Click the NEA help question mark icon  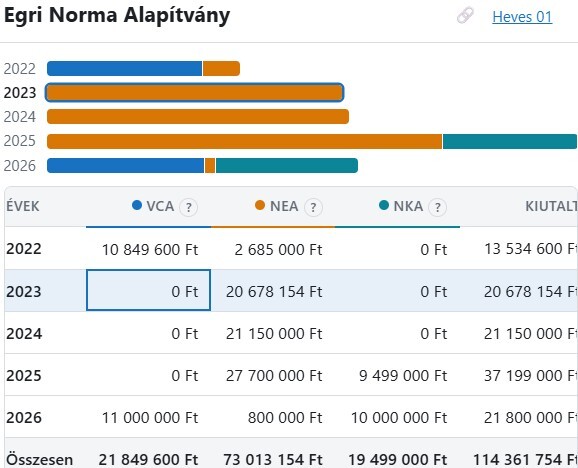point(313,207)
